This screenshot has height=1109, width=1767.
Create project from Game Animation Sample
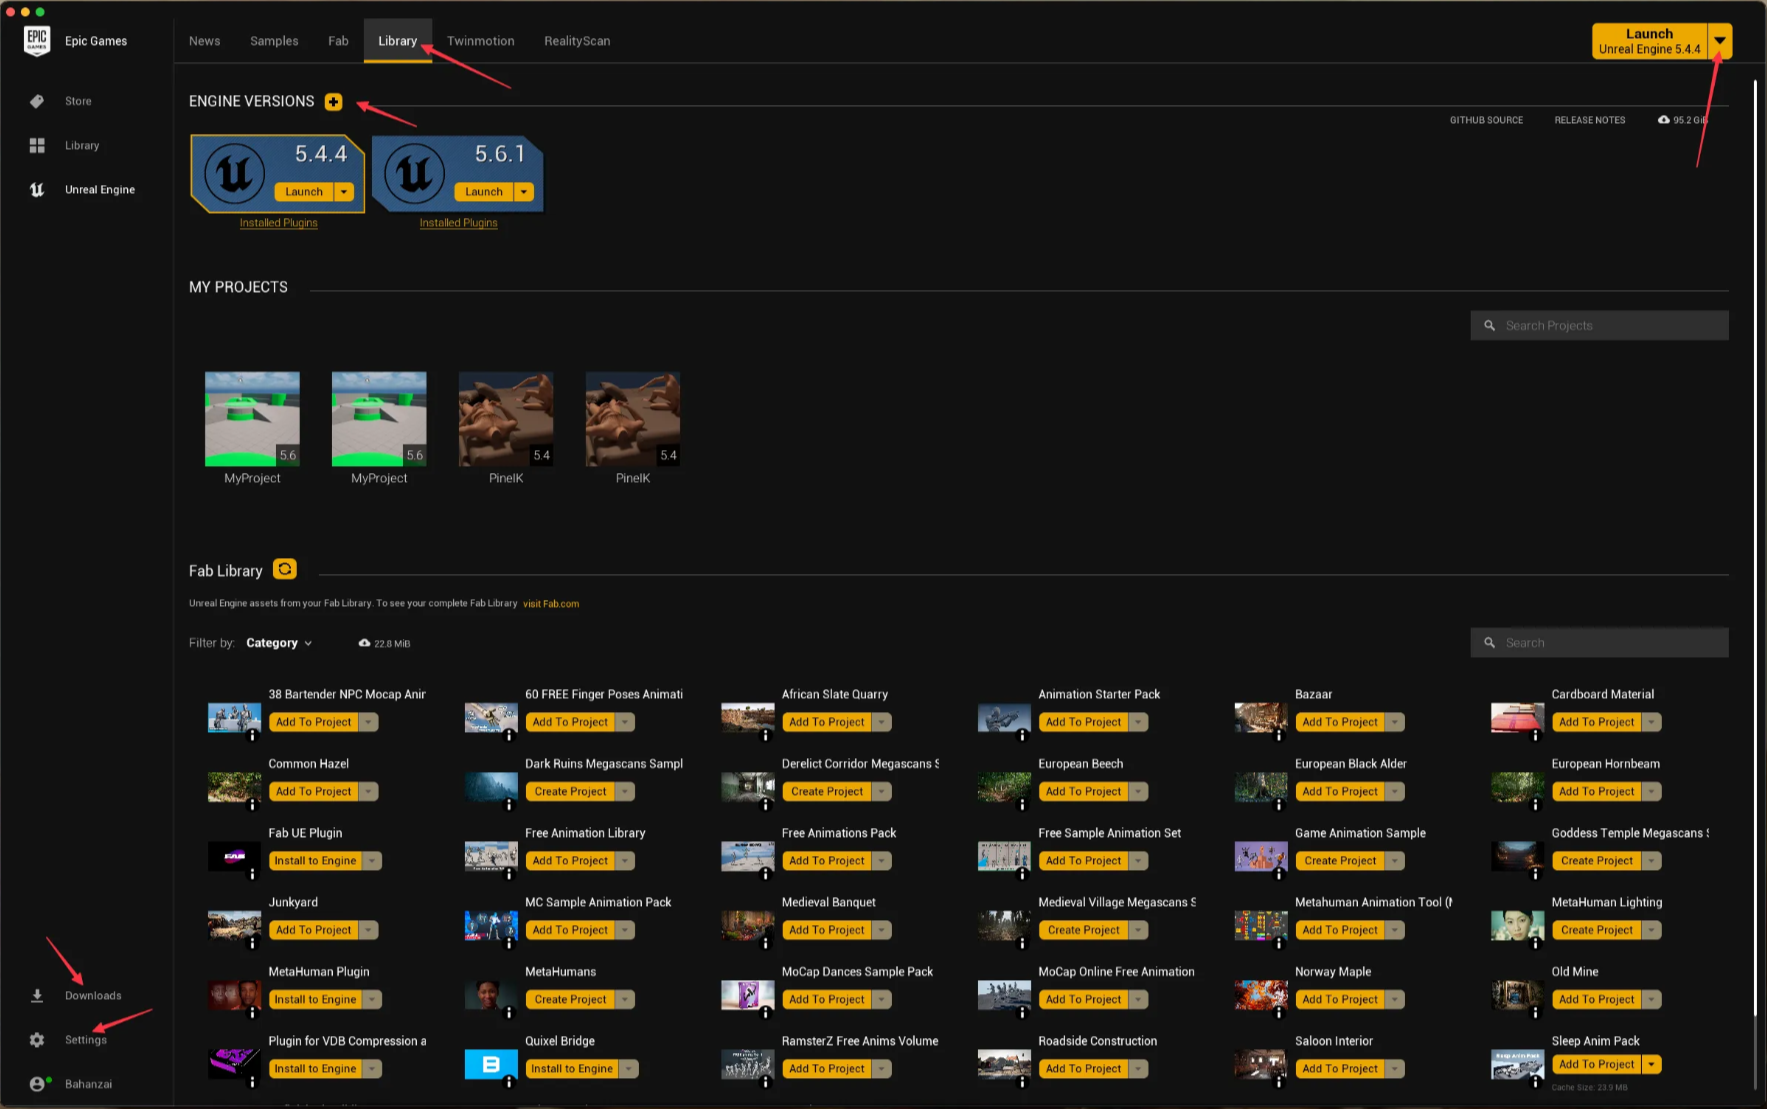pyautogui.click(x=1340, y=861)
